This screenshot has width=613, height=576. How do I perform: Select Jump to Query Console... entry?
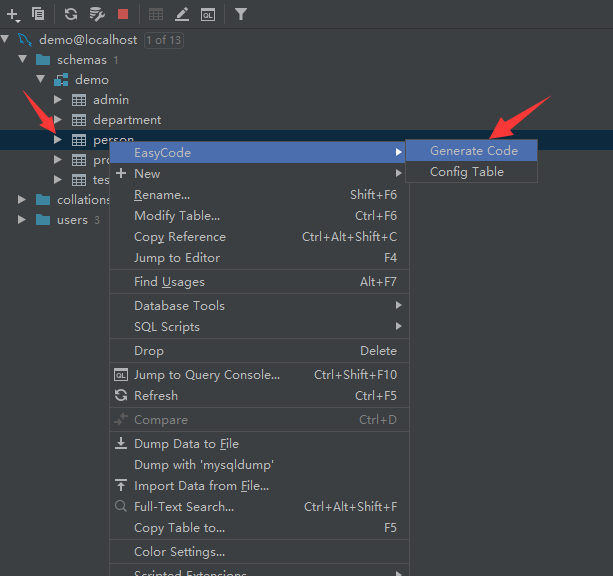click(259, 375)
